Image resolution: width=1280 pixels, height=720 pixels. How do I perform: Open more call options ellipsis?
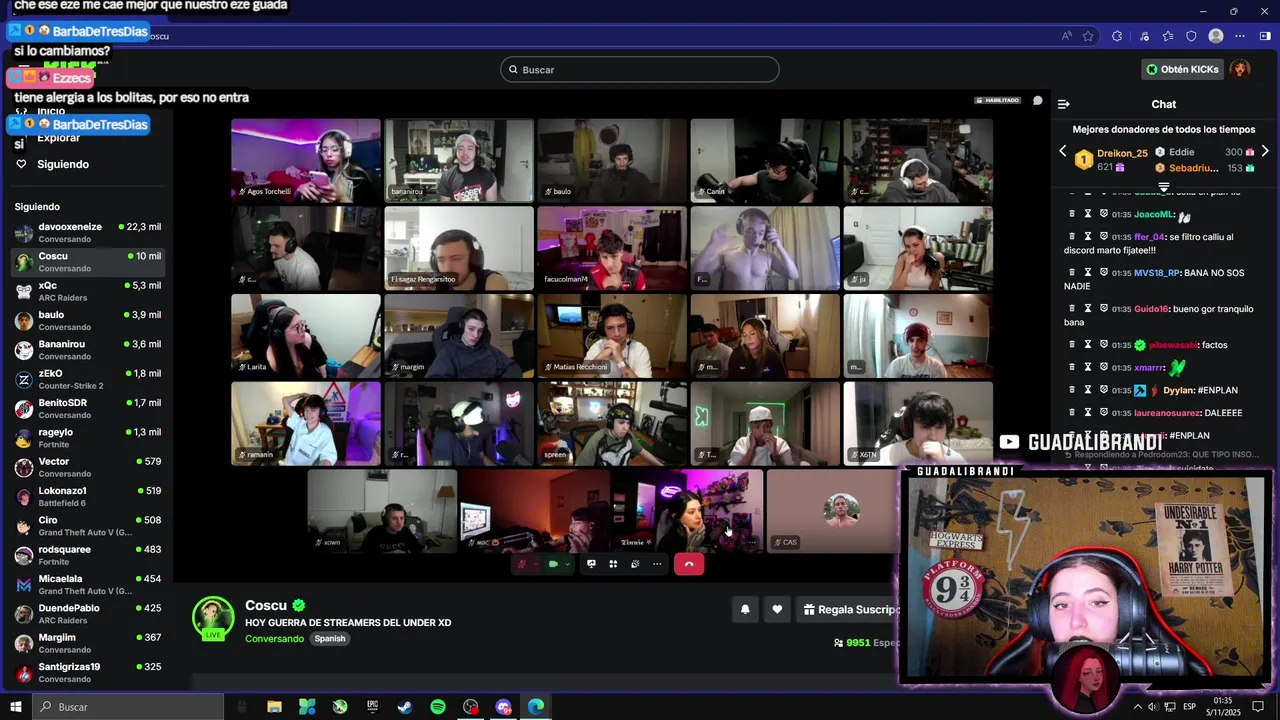point(657,564)
